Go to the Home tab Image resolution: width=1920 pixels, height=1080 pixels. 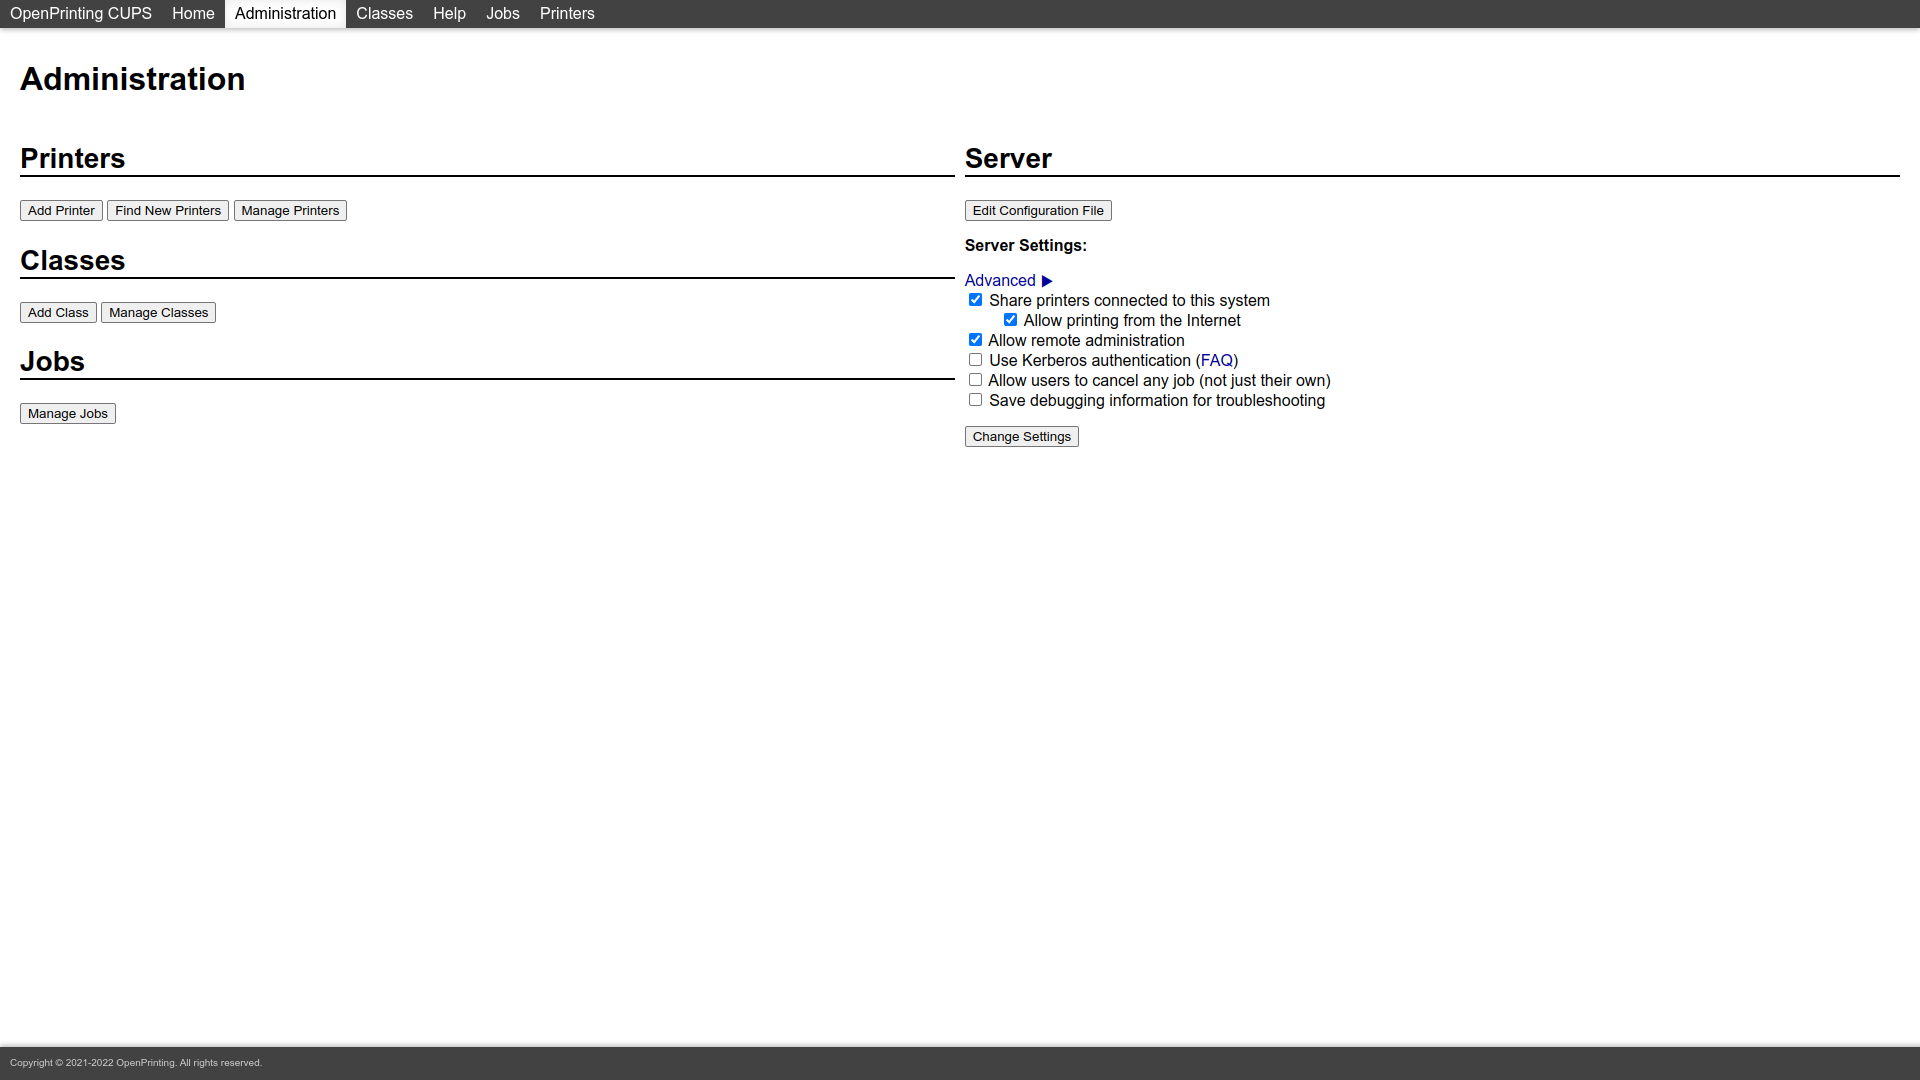point(193,14)
